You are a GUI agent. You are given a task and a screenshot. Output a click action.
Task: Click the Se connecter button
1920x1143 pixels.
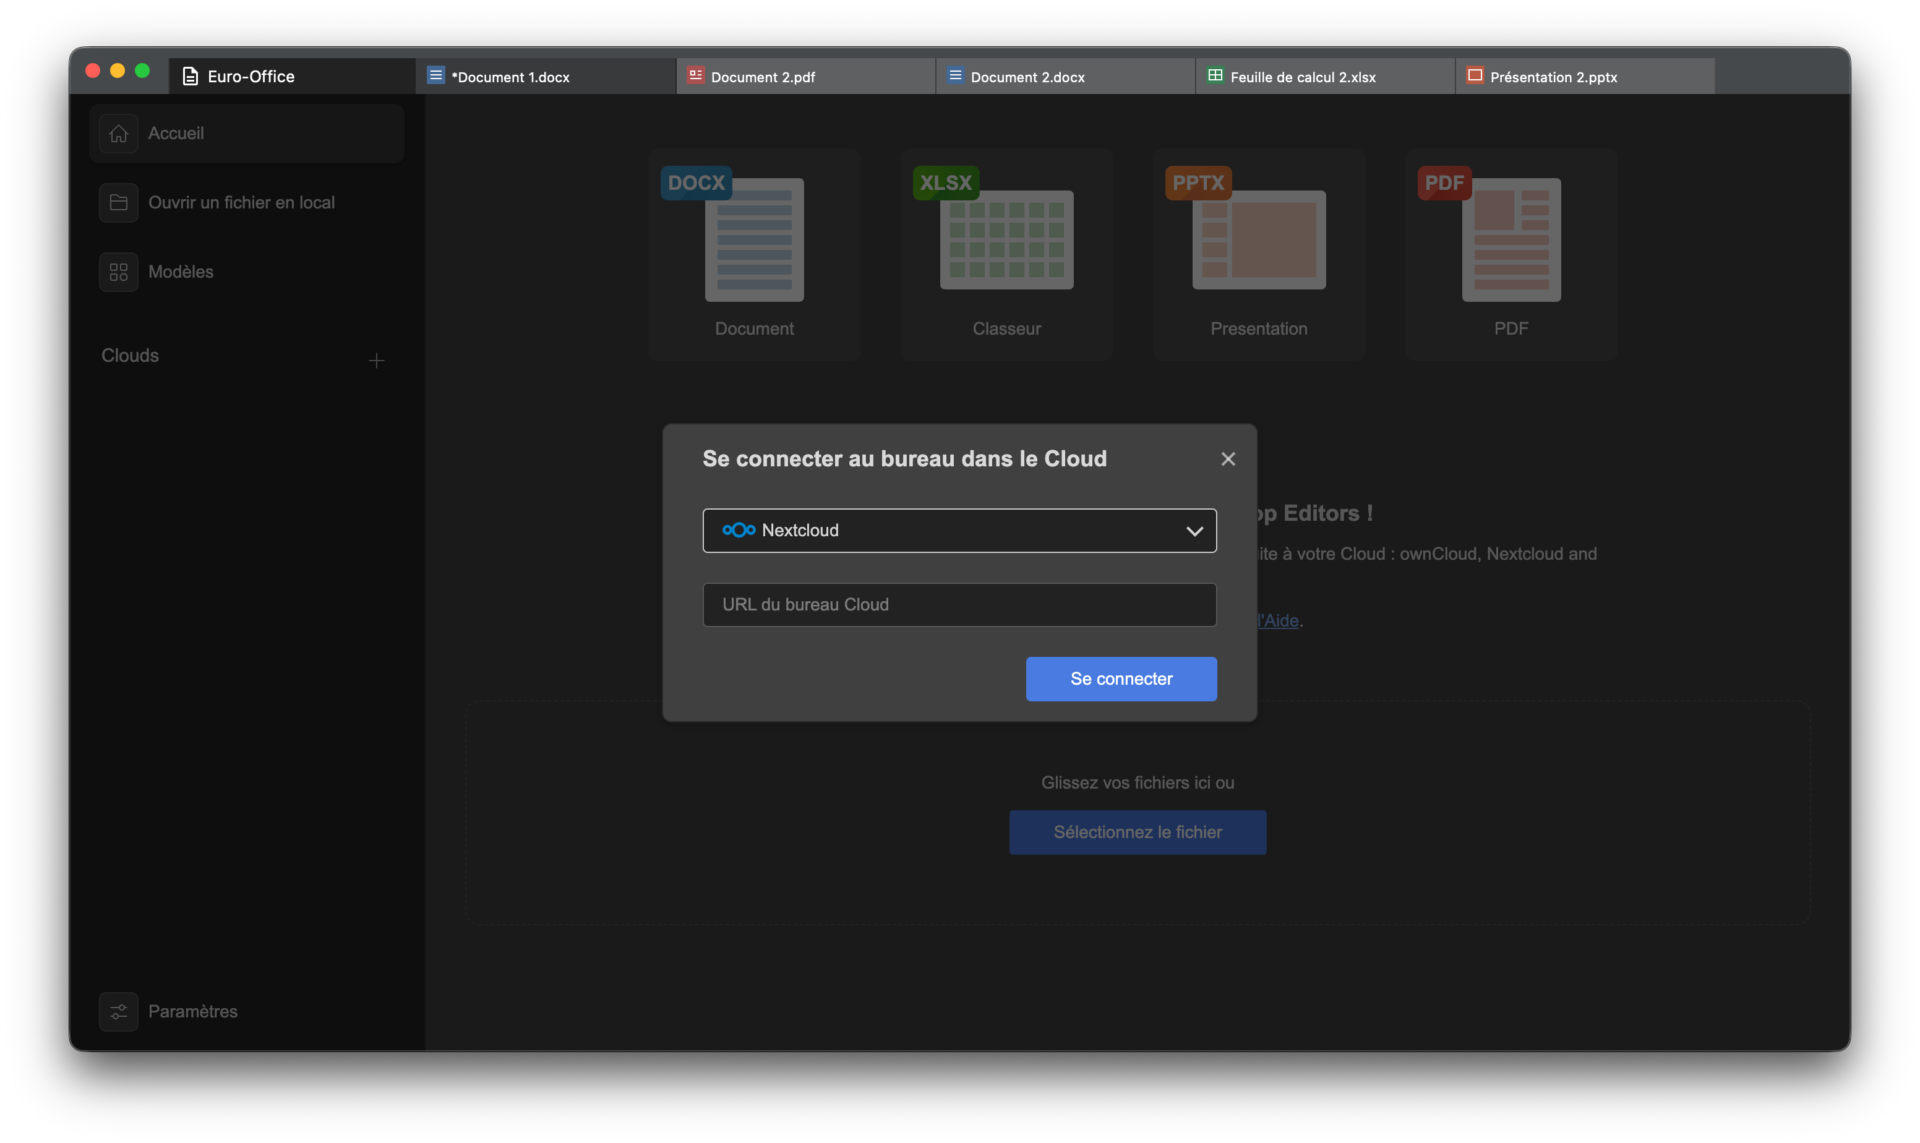[1121, 678]
